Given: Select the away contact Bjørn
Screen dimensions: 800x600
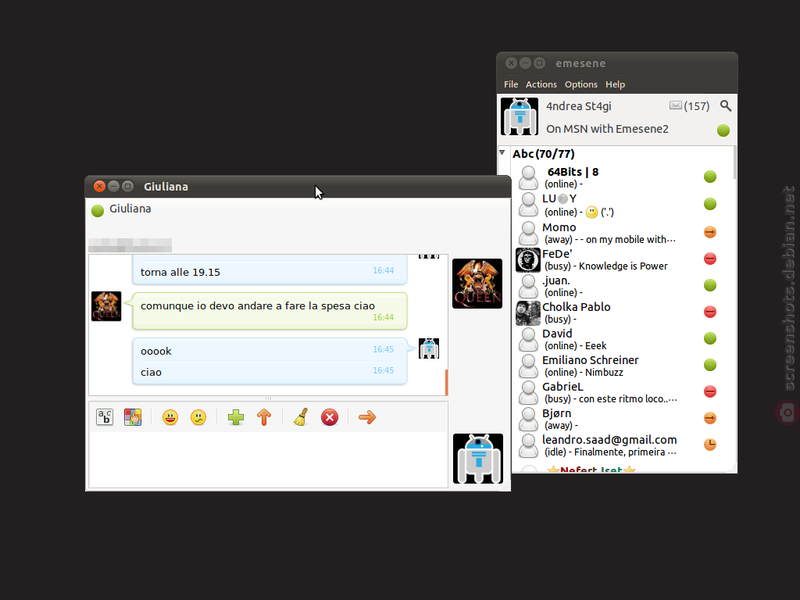Looking at the screenshot, I should coord(617,418).
